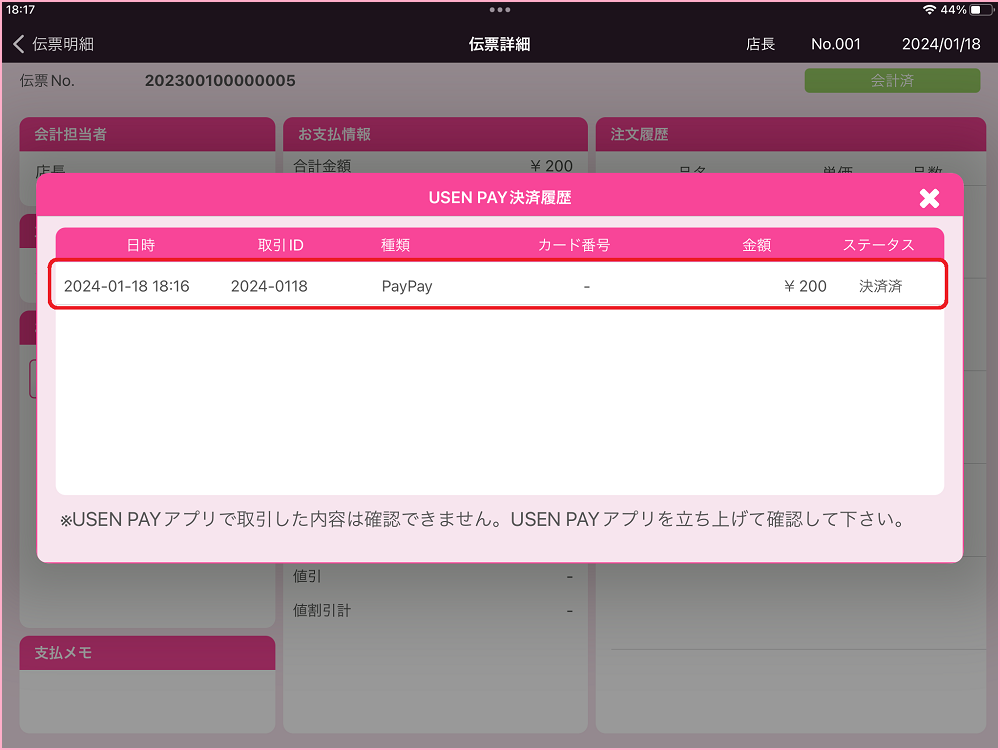Tap the green 会計済 status button
This screenshot has width=1000, height=750.
[x=892, y=81]
